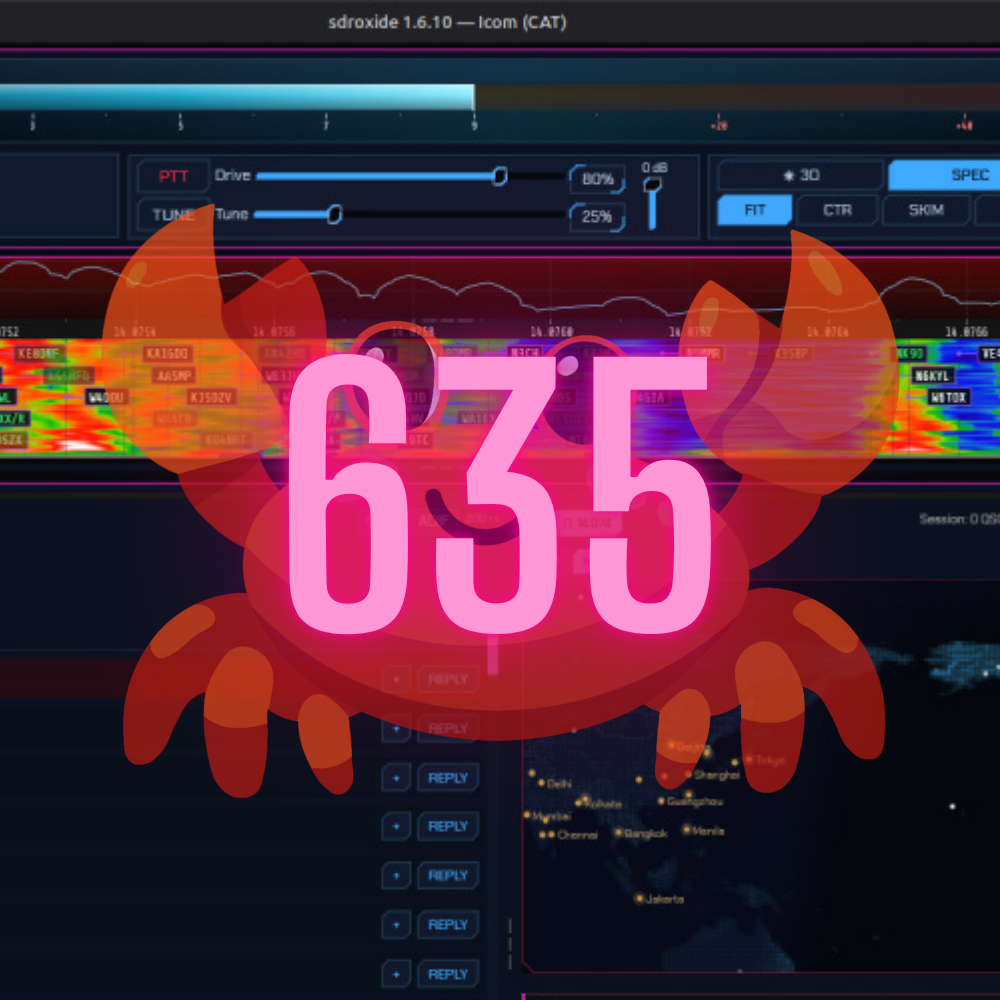The image size is (1000, 1000).
Task: Select the Tune 25% value field
Action: [597, 217]
